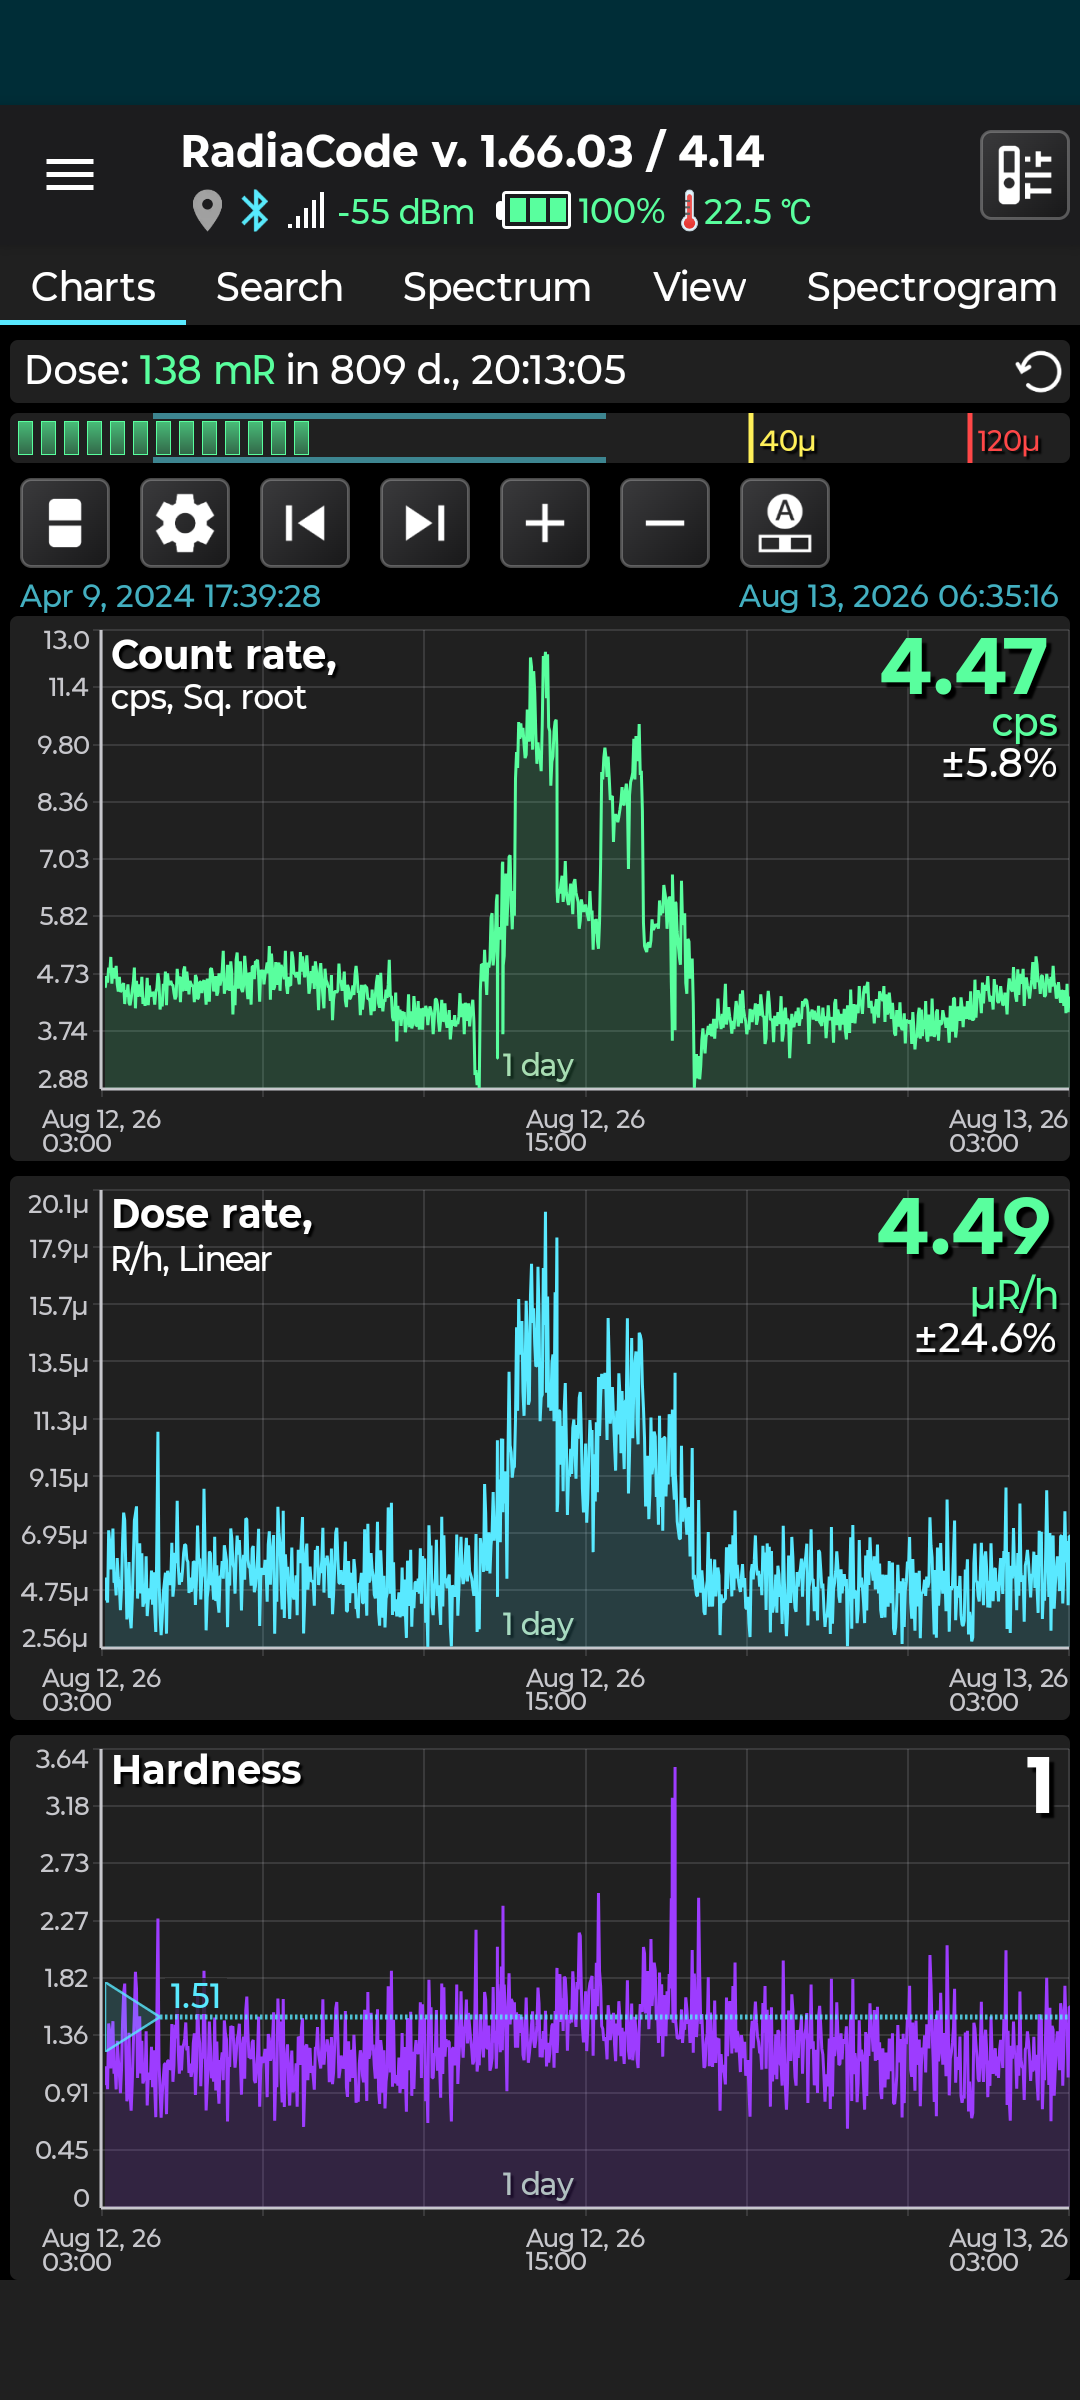Open the Spectrum tab
Viewport: 1080px width, 2400px height.
(x=497, y=287)
